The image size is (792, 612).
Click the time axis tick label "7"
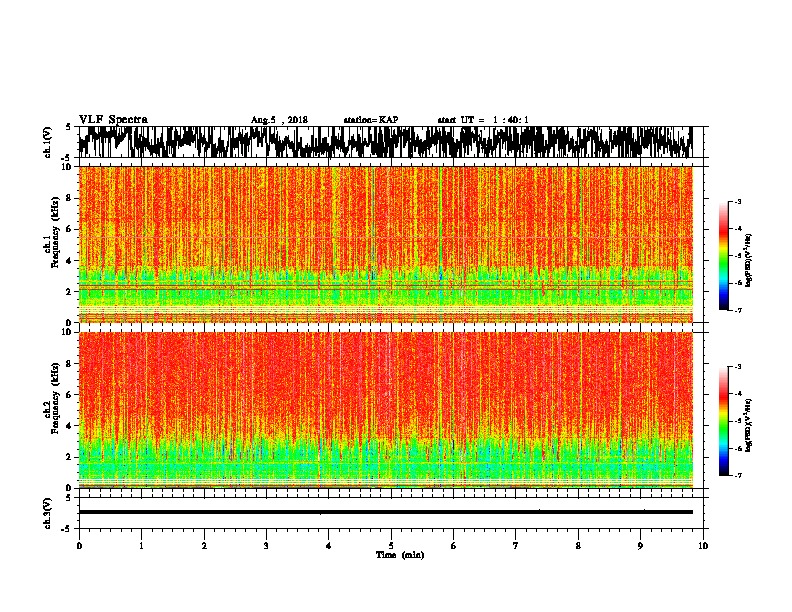point(516,546)
